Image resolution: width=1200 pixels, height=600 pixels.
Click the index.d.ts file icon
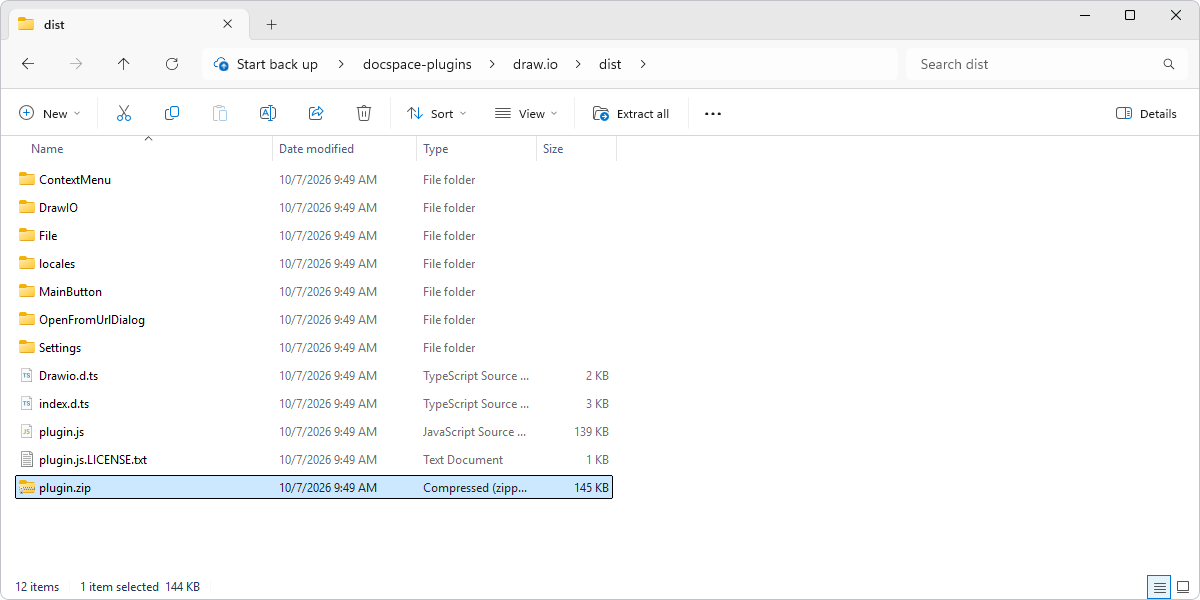tap(27, 404)
